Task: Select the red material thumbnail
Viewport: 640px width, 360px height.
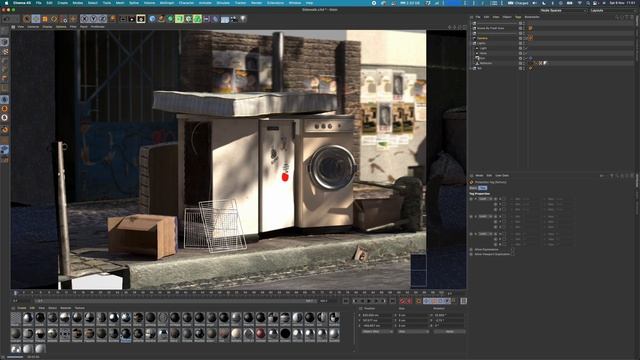Action: (261, 334)
